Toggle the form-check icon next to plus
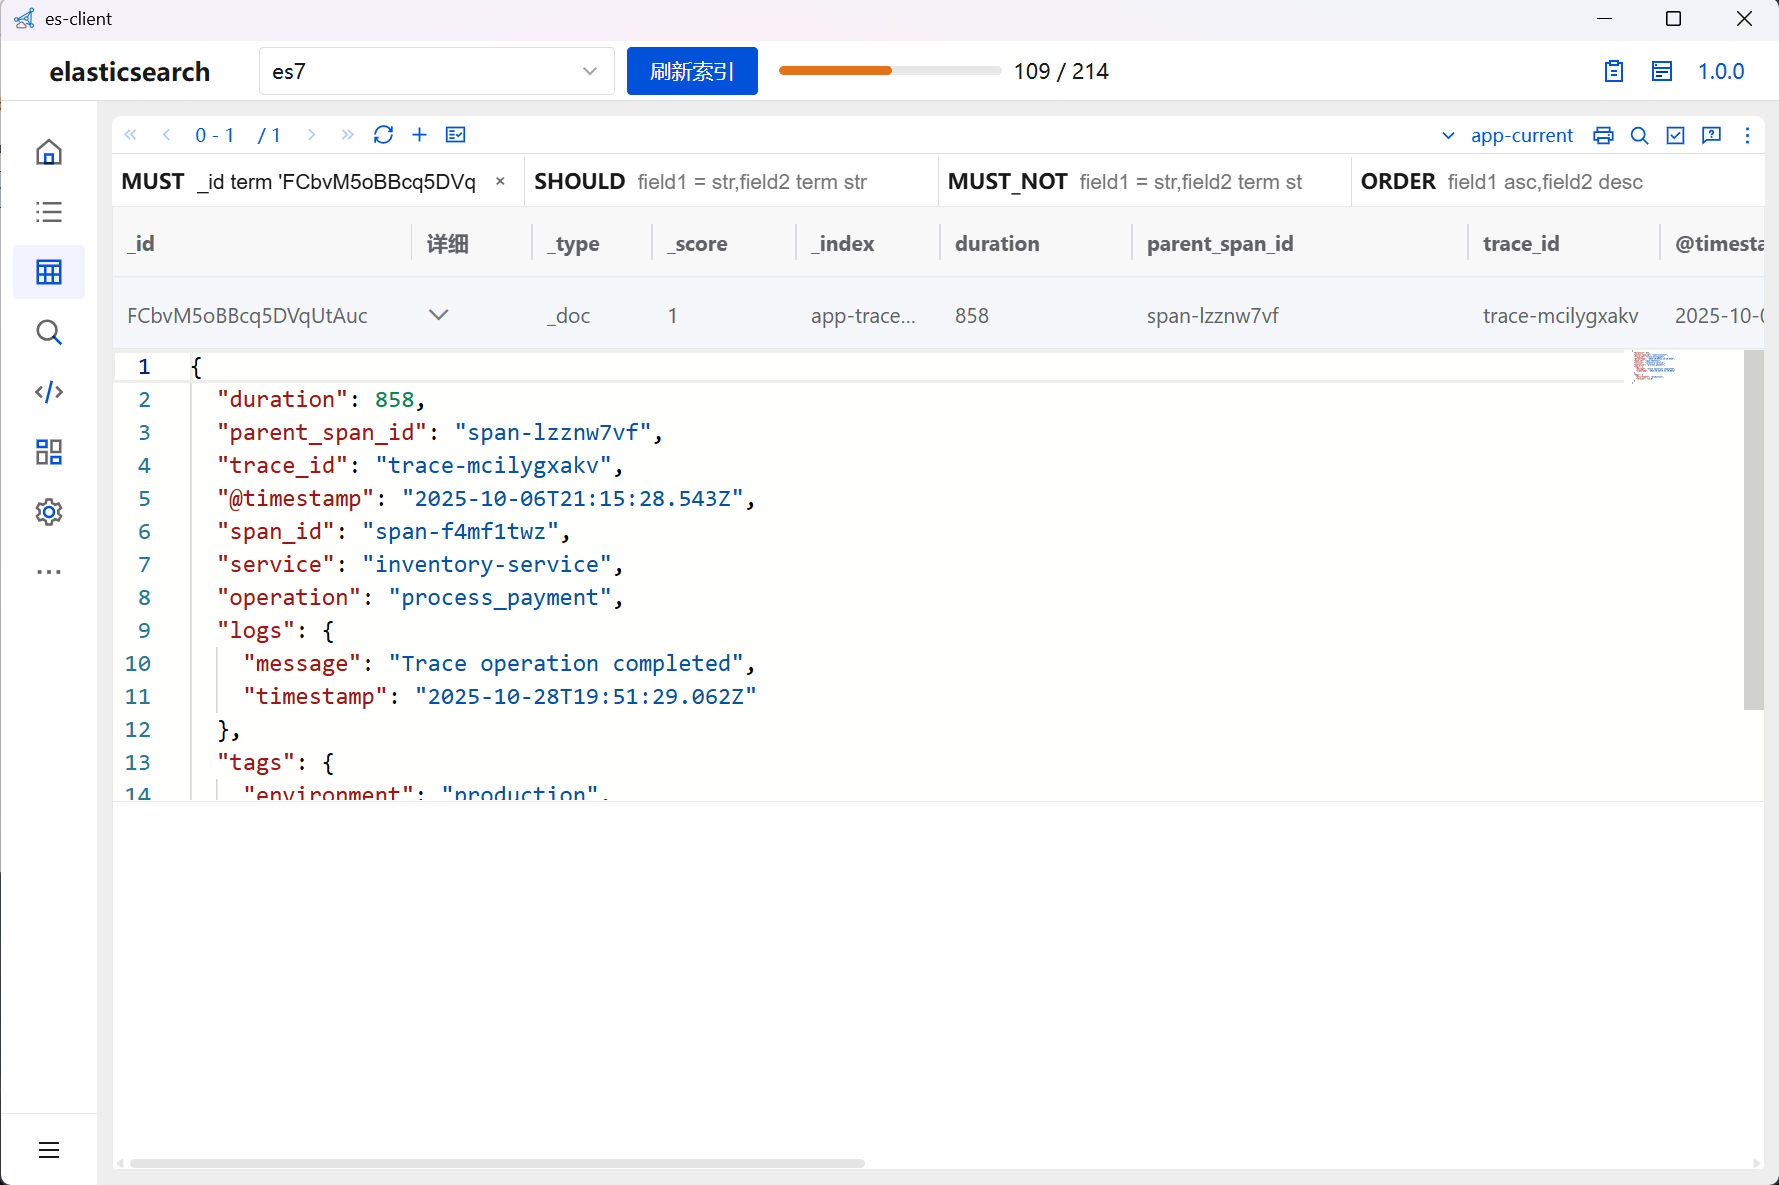Viewport: 1779px width, 1185px height. (x=456, y=135)
